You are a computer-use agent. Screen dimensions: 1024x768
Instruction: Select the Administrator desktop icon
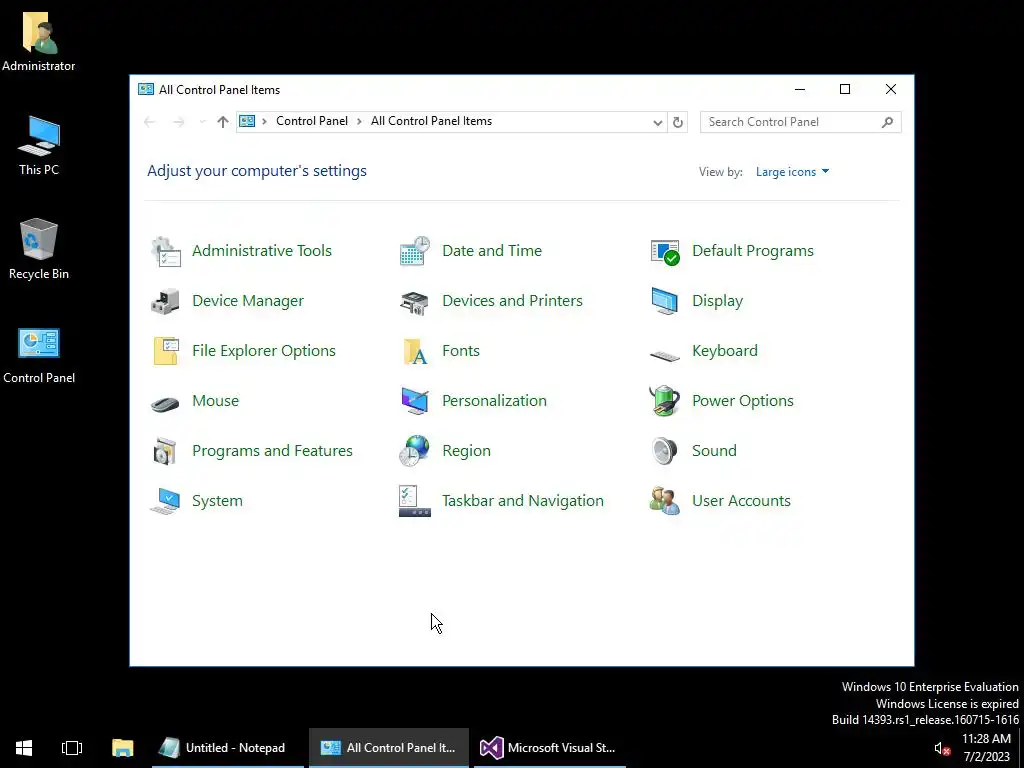coord(39,42)
